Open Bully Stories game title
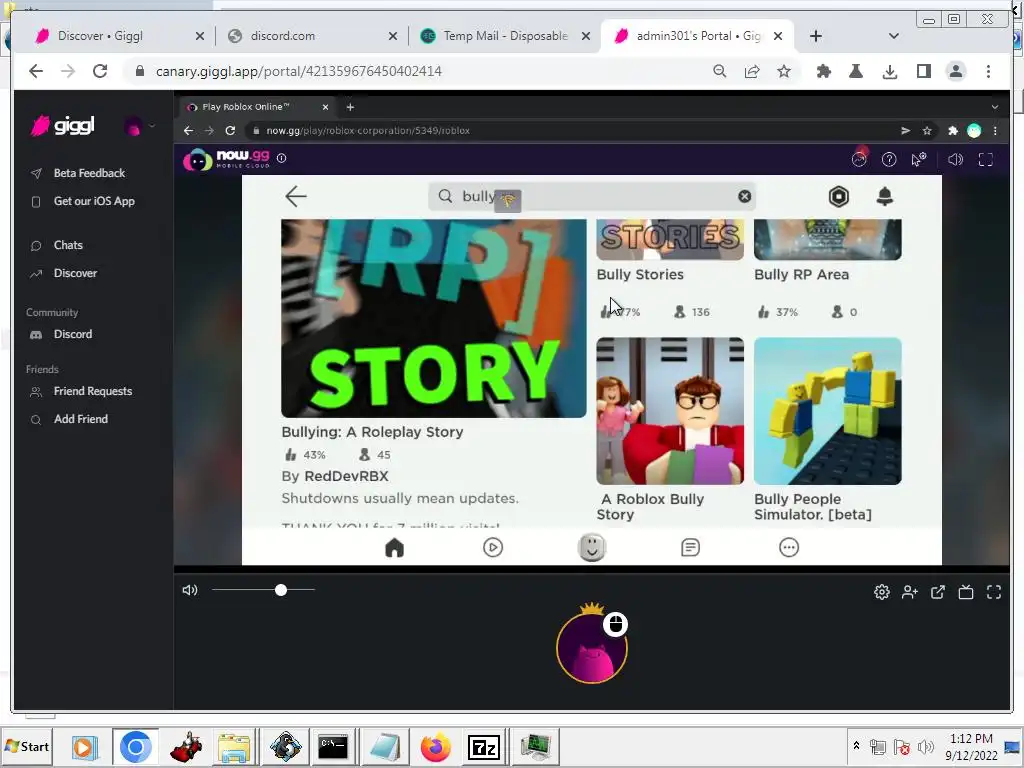This screenshot has width=1024, height=768. pos(640,274)
